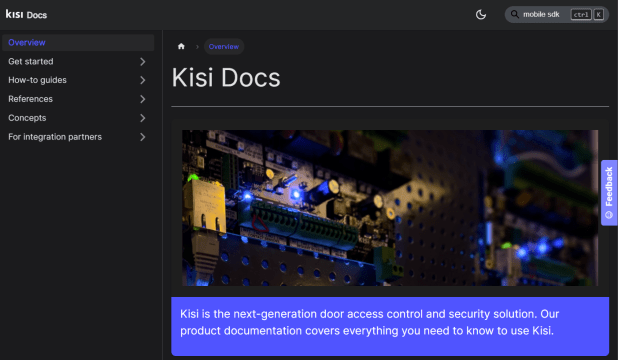Click the K key hint badge
640x360 pixels.
(x=598, y=15)
